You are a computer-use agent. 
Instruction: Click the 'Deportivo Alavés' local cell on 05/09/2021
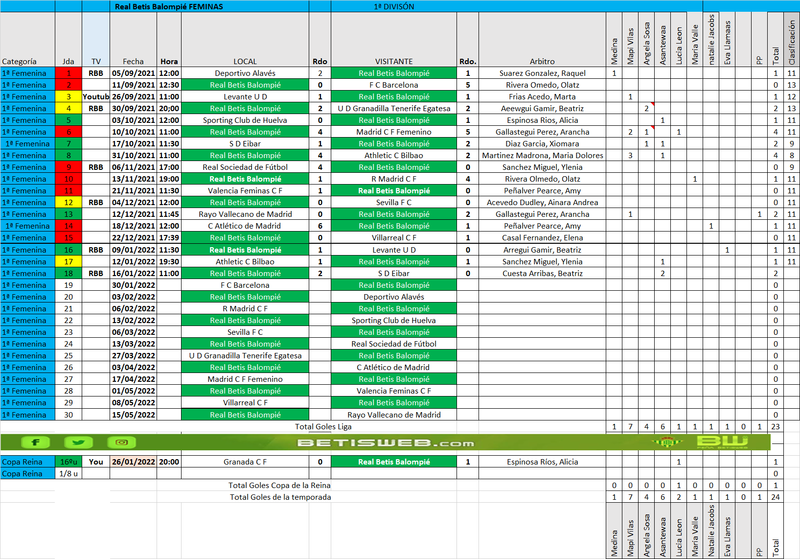245,73
